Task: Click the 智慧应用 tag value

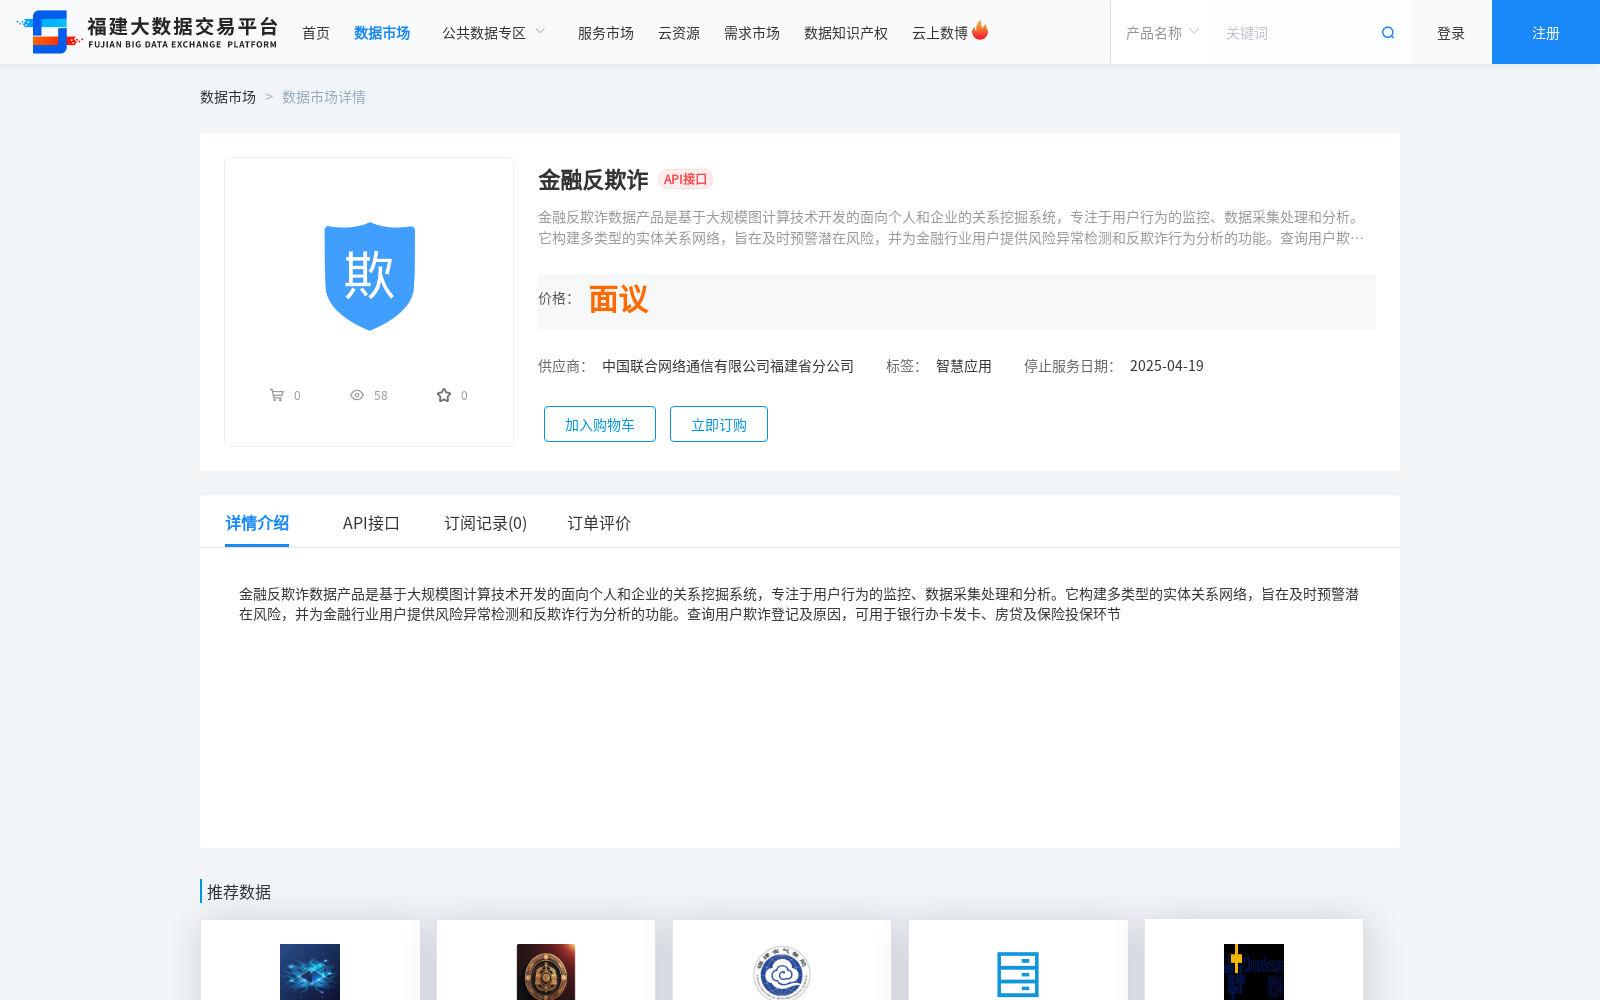Action: [x=964, y=366]
